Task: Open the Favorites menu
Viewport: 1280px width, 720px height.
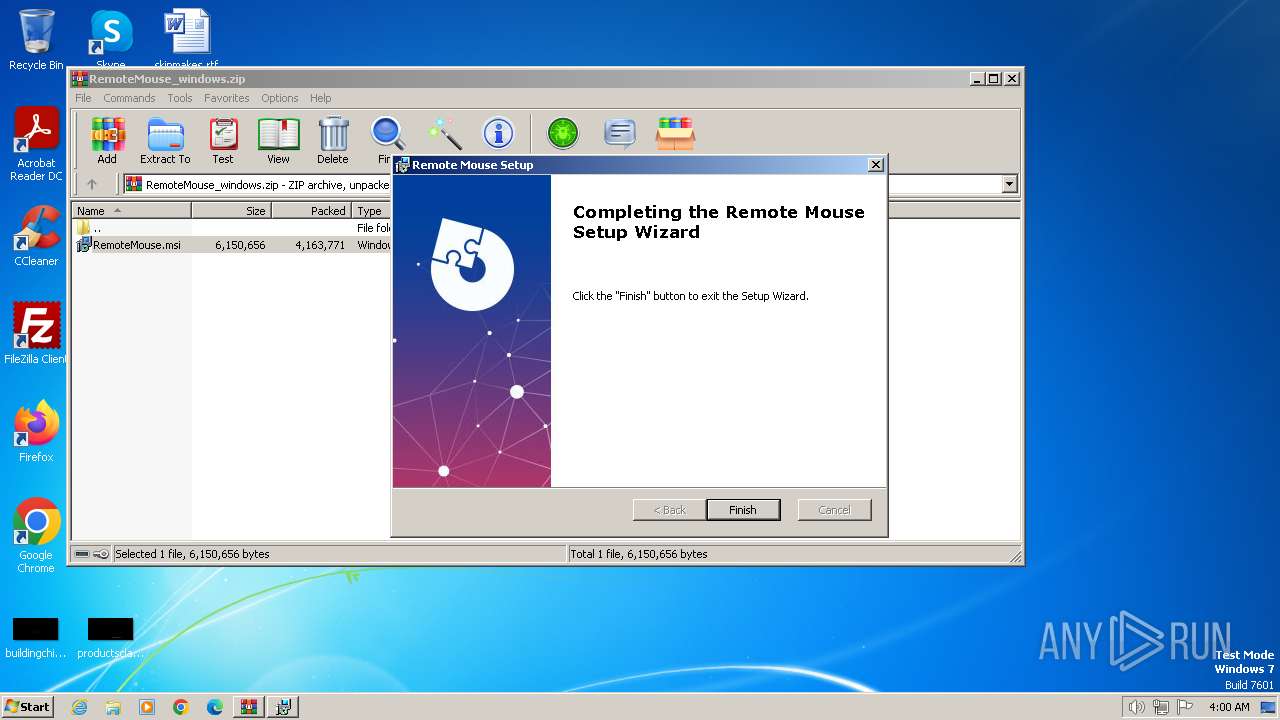Action: [x=227, y=98]
